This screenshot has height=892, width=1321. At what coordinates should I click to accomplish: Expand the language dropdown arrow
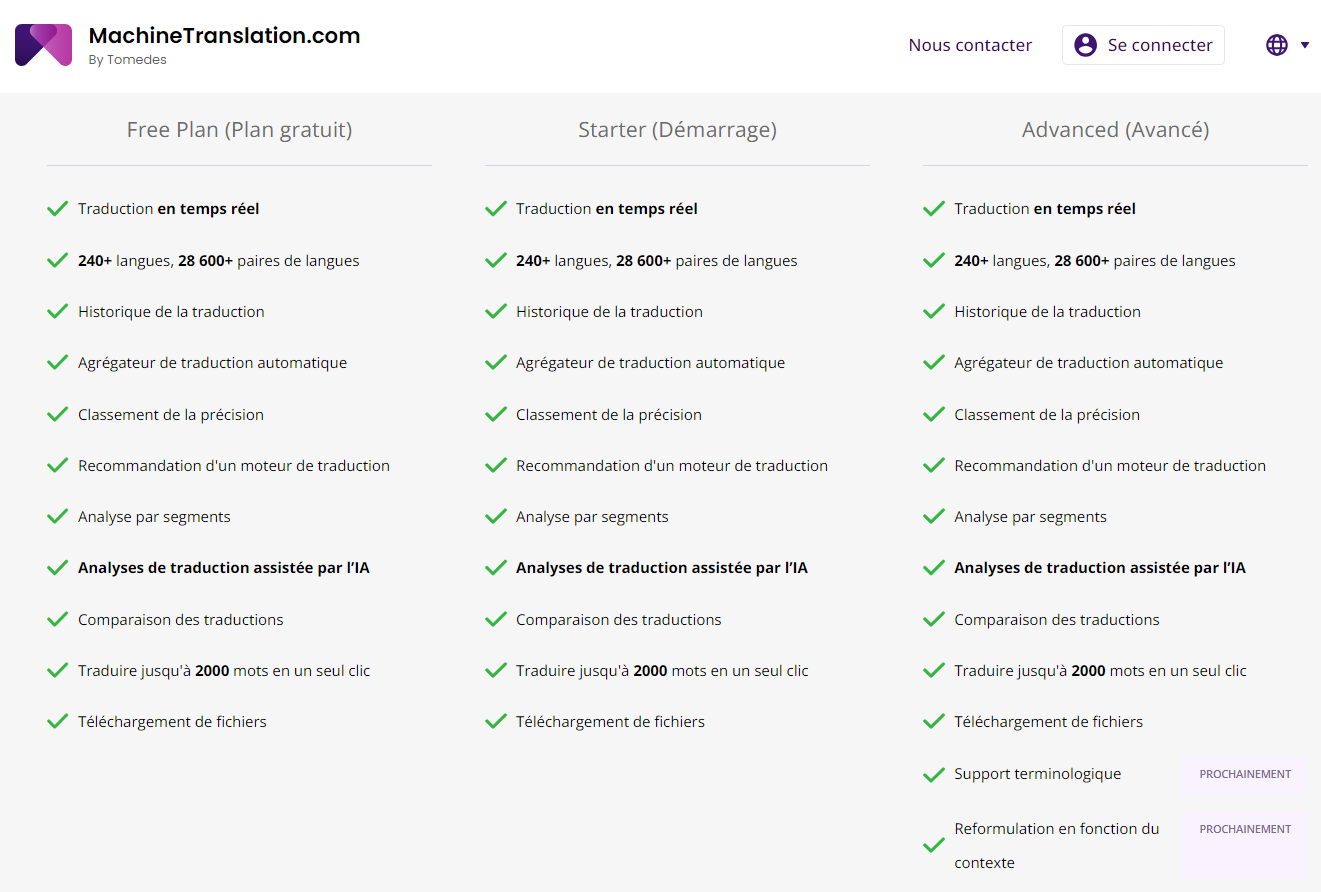[x=1305, y=45]
